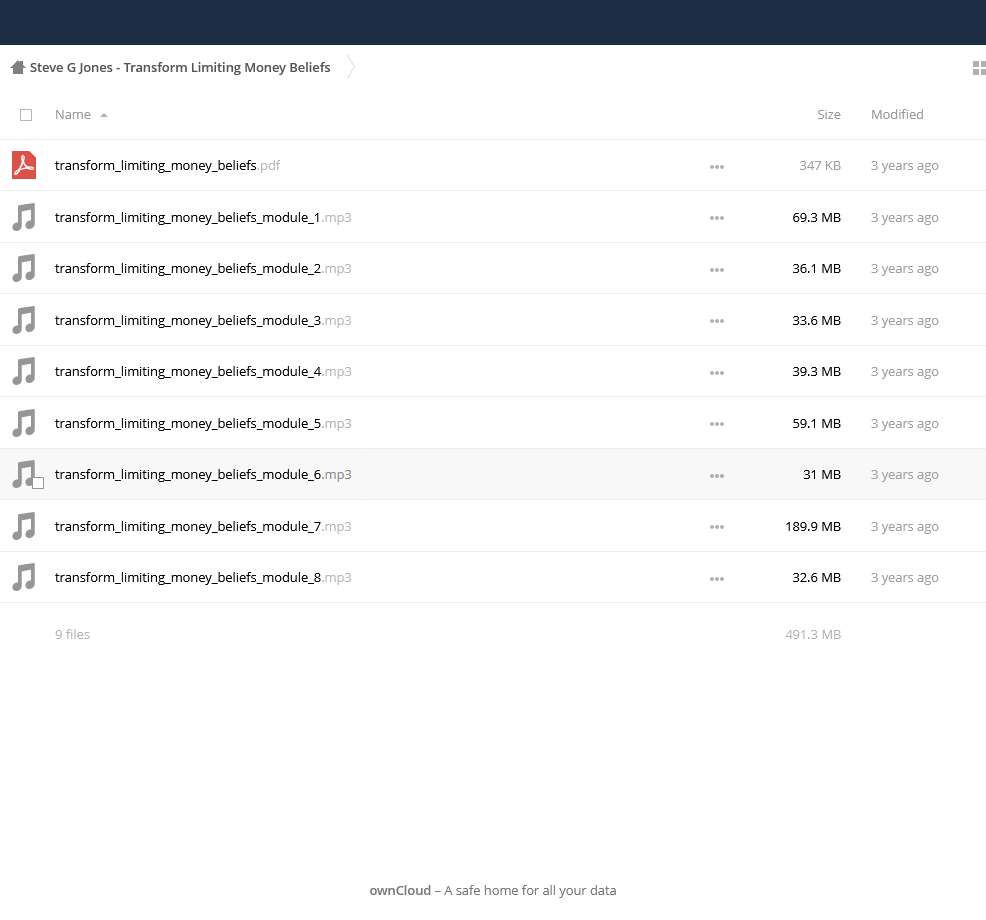Click the 491.3 MB total size

813,635
